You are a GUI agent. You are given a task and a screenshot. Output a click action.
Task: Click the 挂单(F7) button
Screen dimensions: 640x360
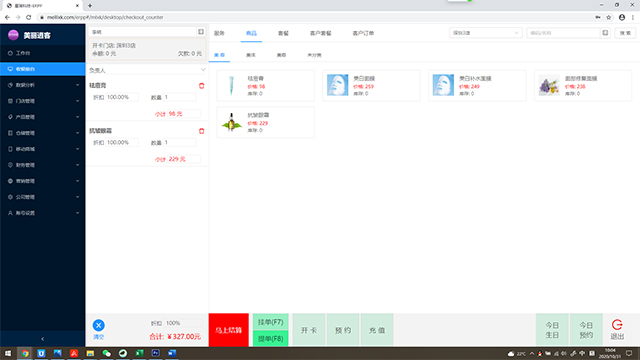coord(271,322)
